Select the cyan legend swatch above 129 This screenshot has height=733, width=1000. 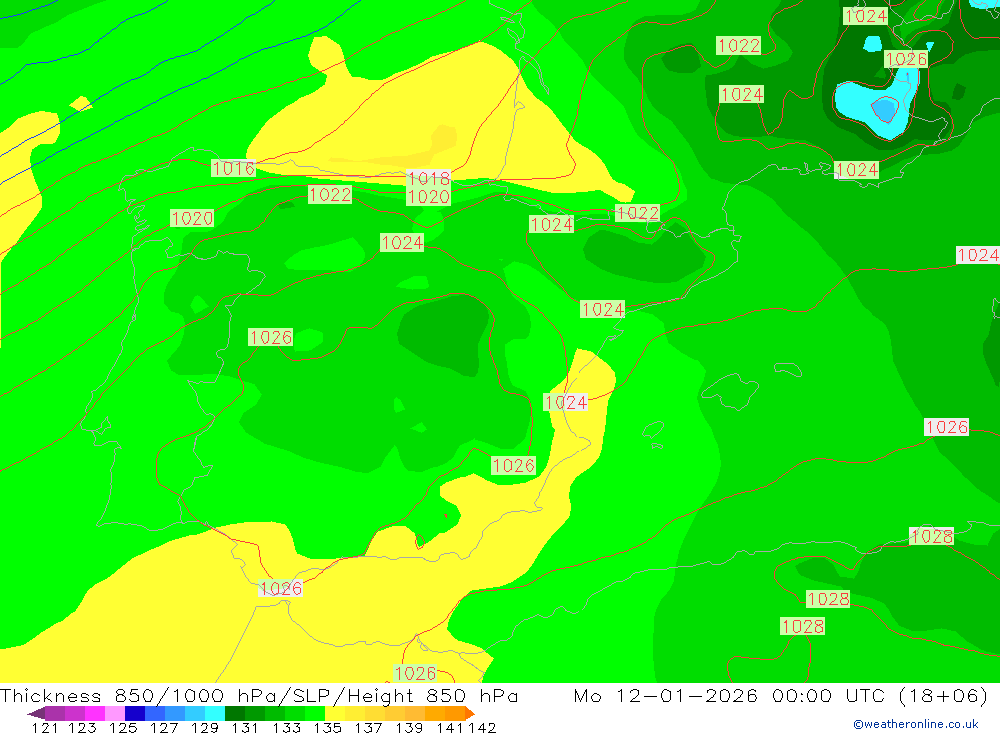pos(215,713)
